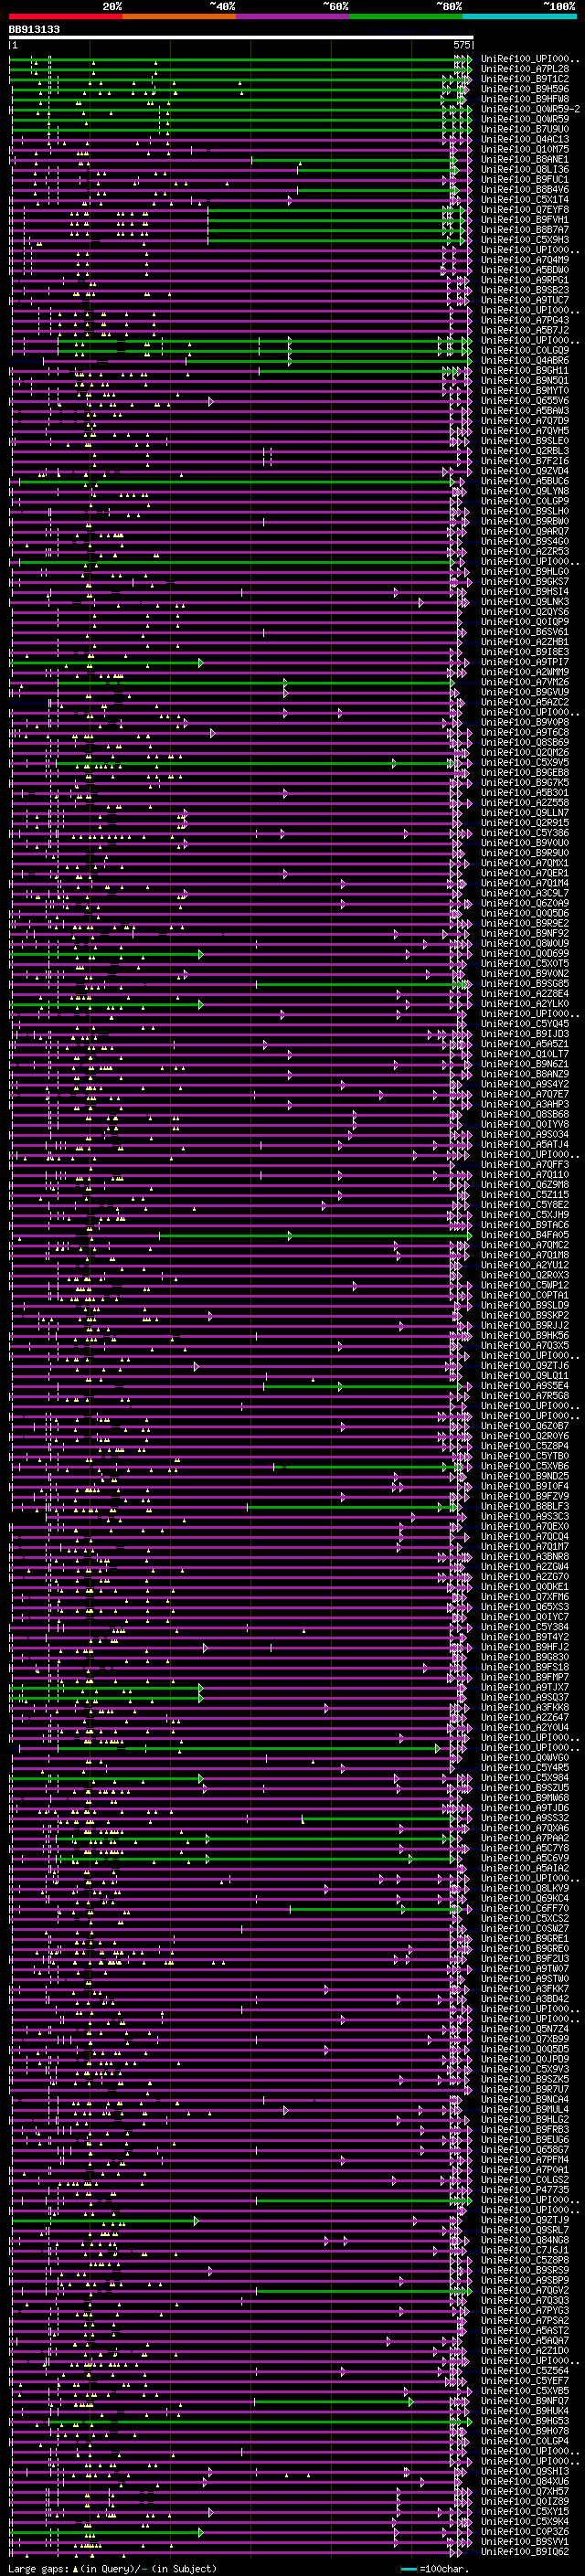
Task: Select hit label UniRef100_C5X9H3
Action: 525,239
